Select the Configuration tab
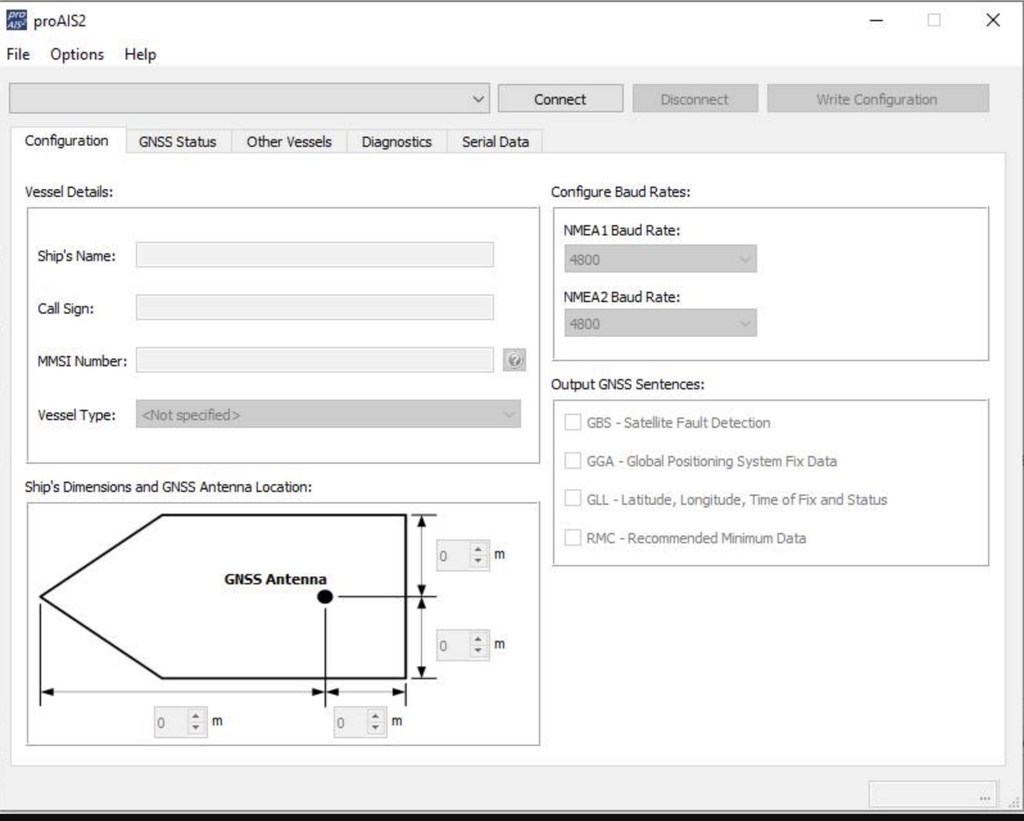 pyautogui.click(x=67, y=140)
